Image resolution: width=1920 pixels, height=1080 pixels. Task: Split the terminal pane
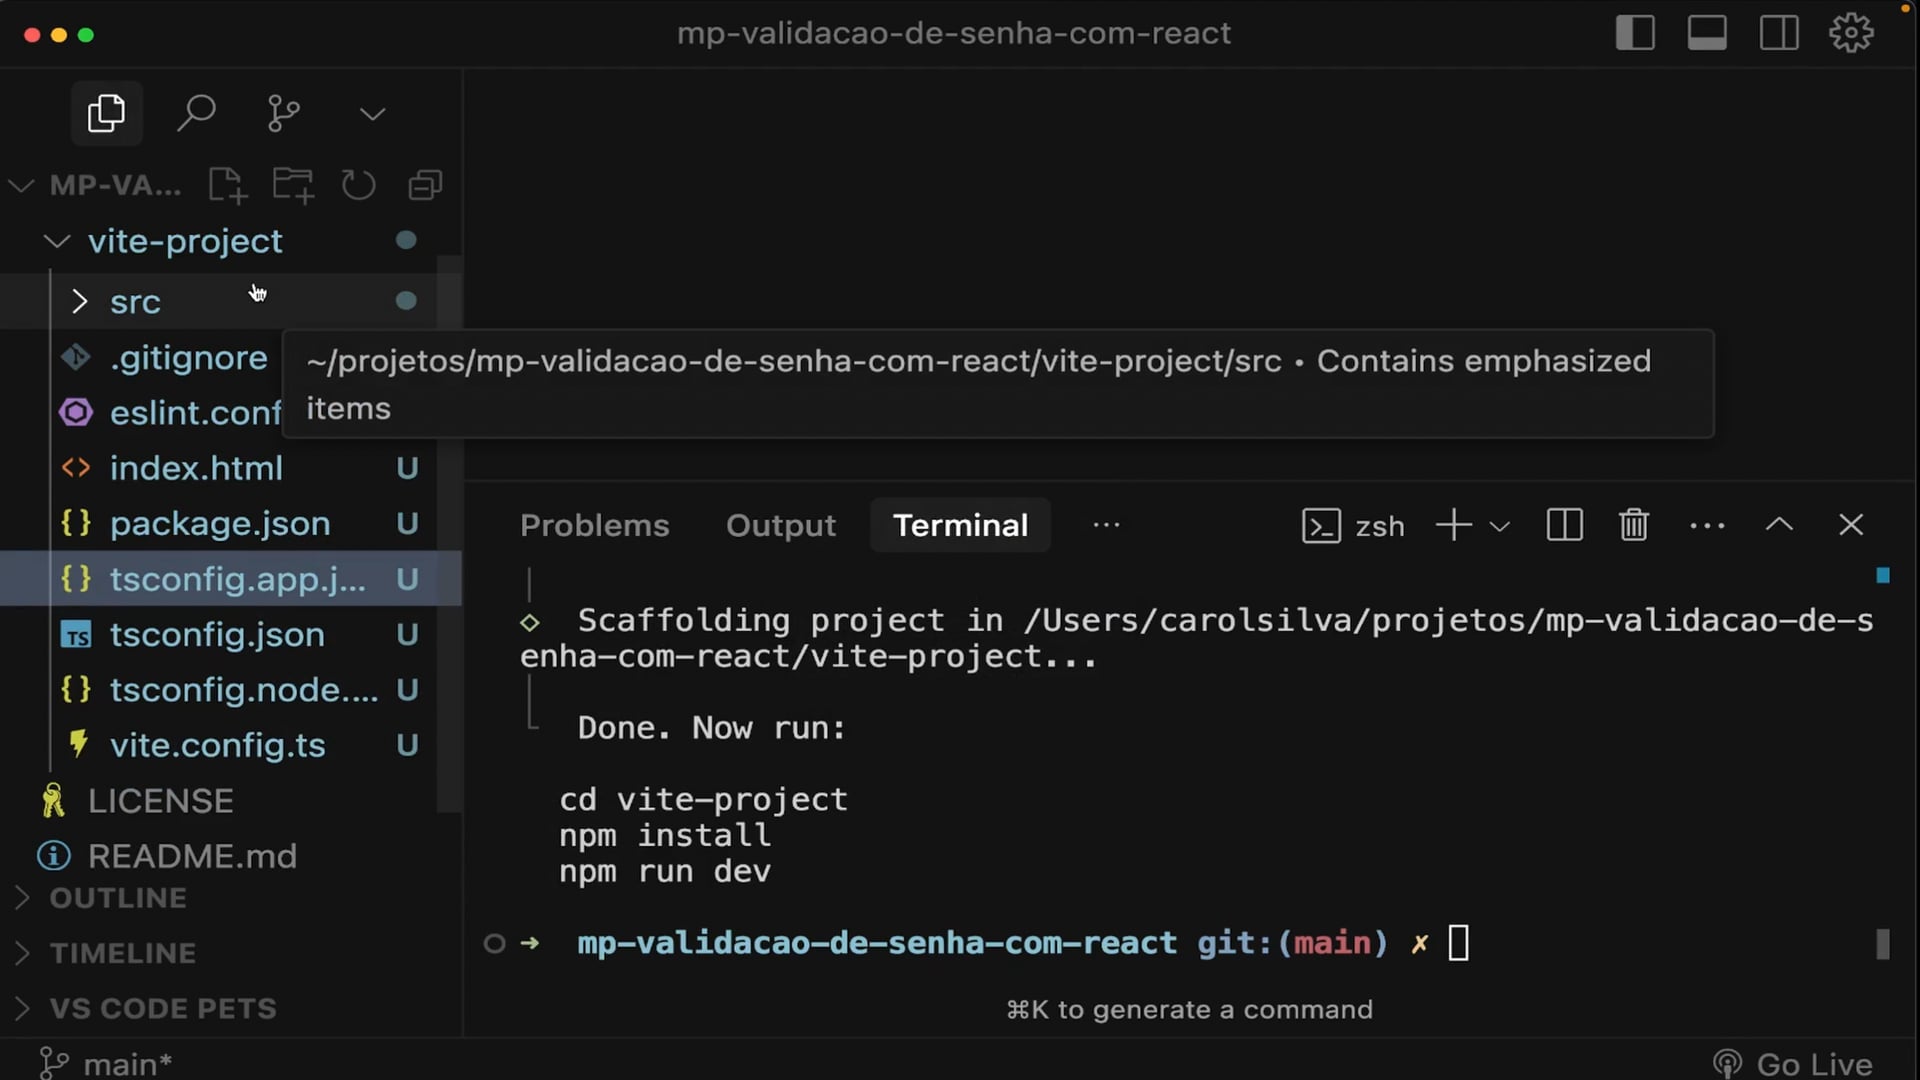coord(1564,525)
